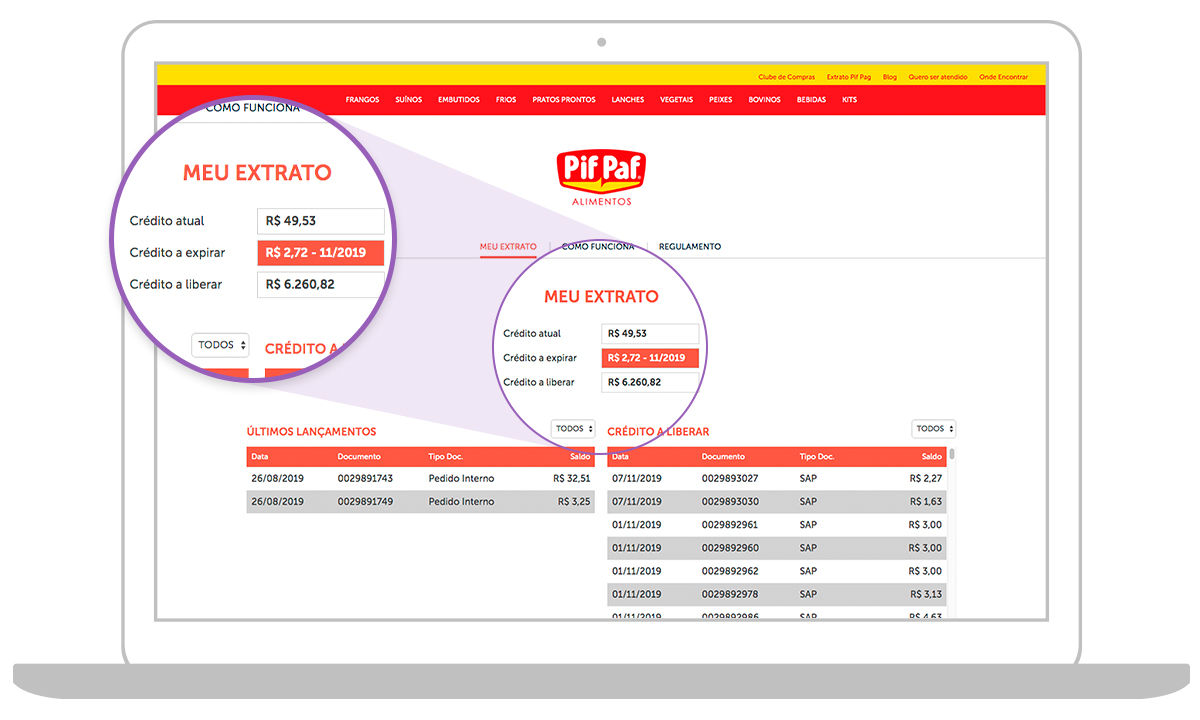Image resolution: width=1200 pixels, height=720 pixels.
Task: Open the LANCHES category
Action: click(628, 100)
